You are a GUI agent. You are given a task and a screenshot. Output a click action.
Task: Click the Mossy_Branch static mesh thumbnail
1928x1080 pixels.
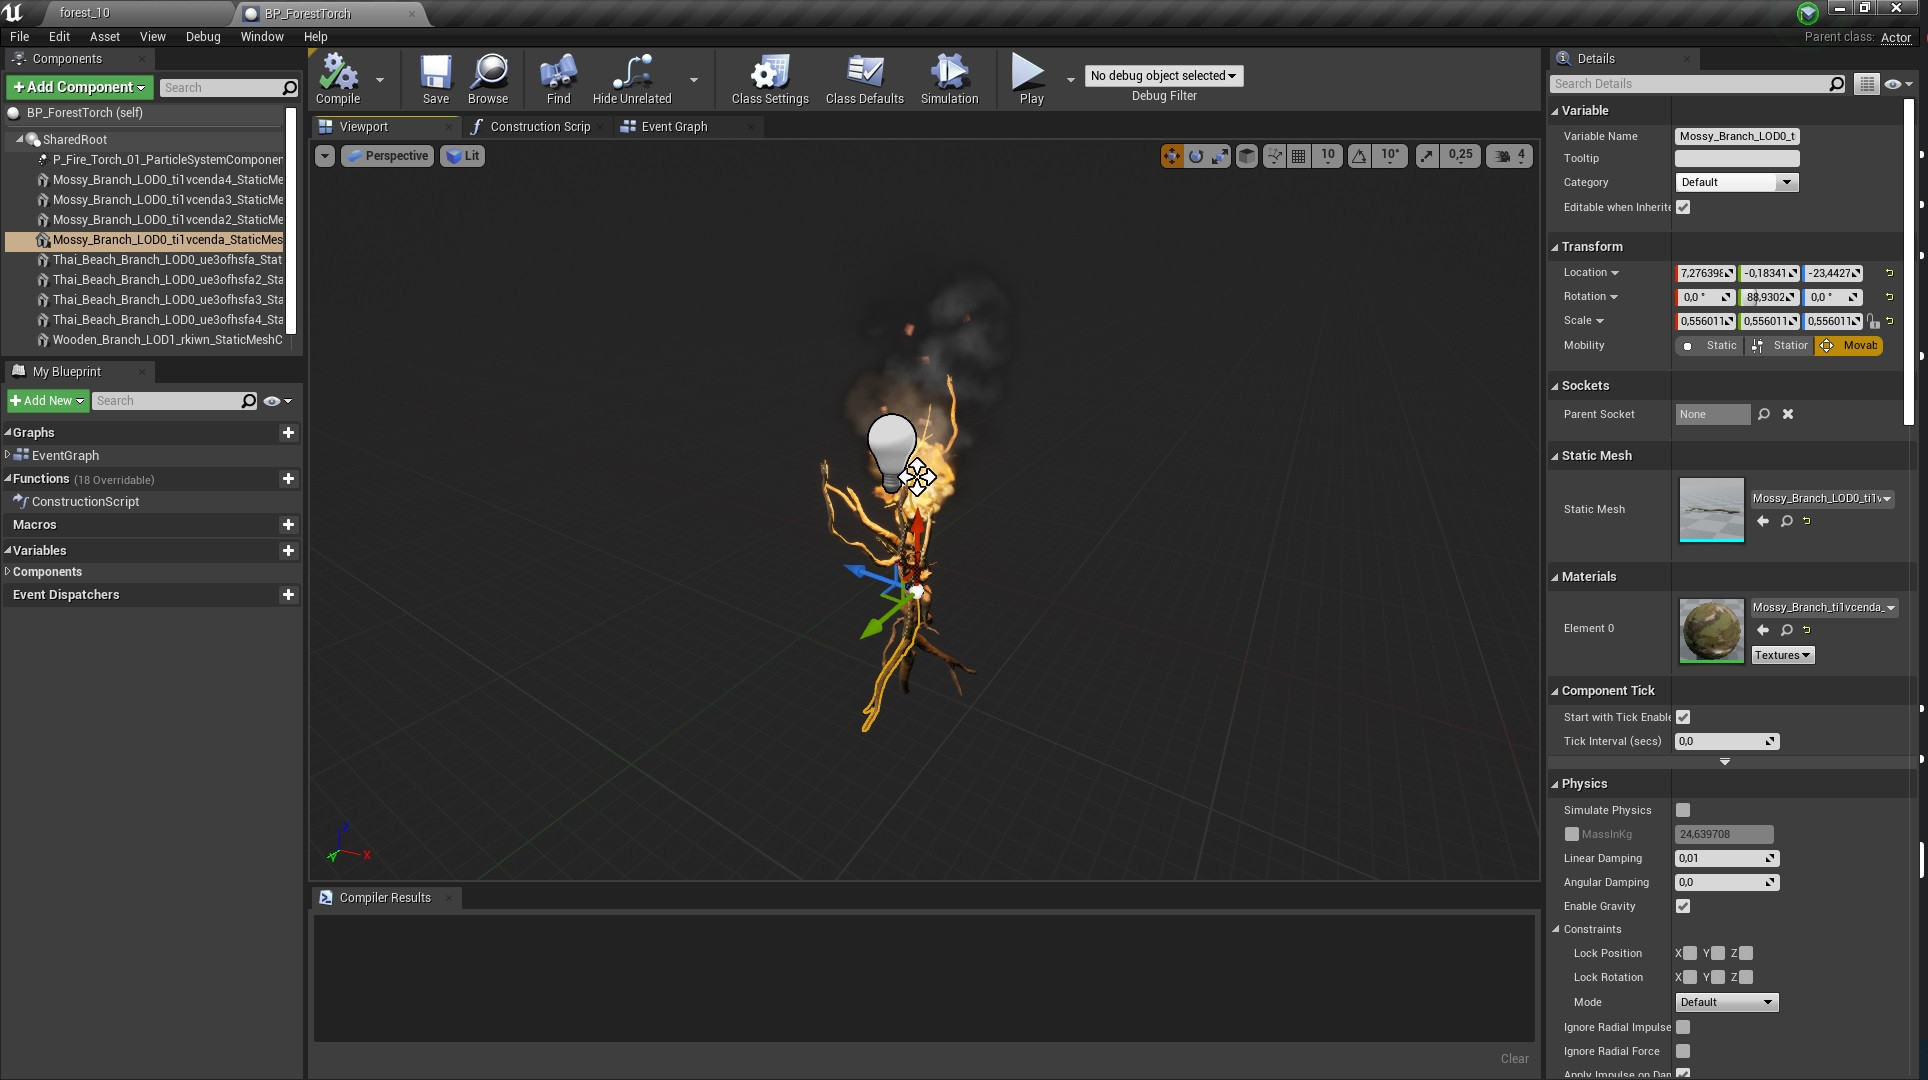pyautogui.click(x=1711, y=510)
